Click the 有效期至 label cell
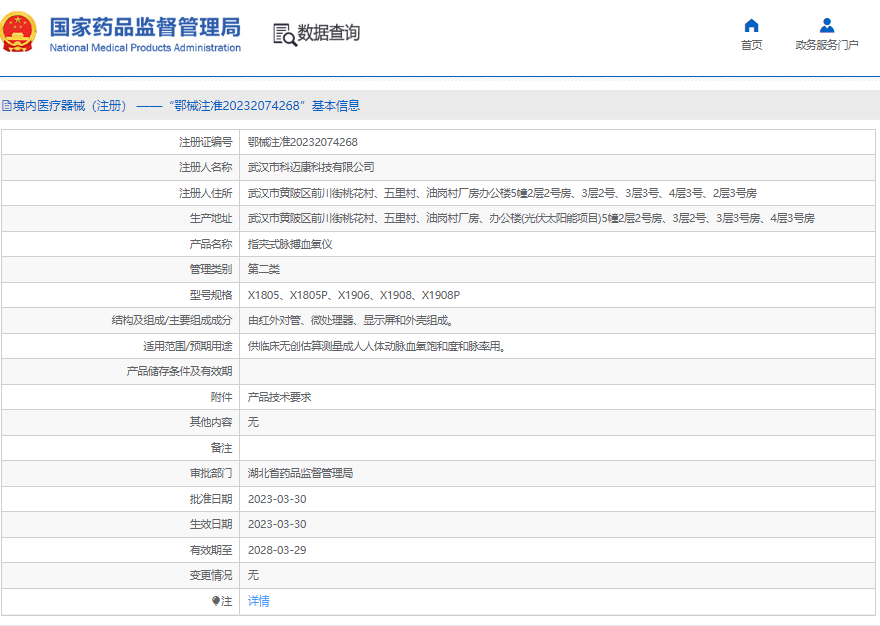This screenshot has height=626, width=880. coord(121,550)
